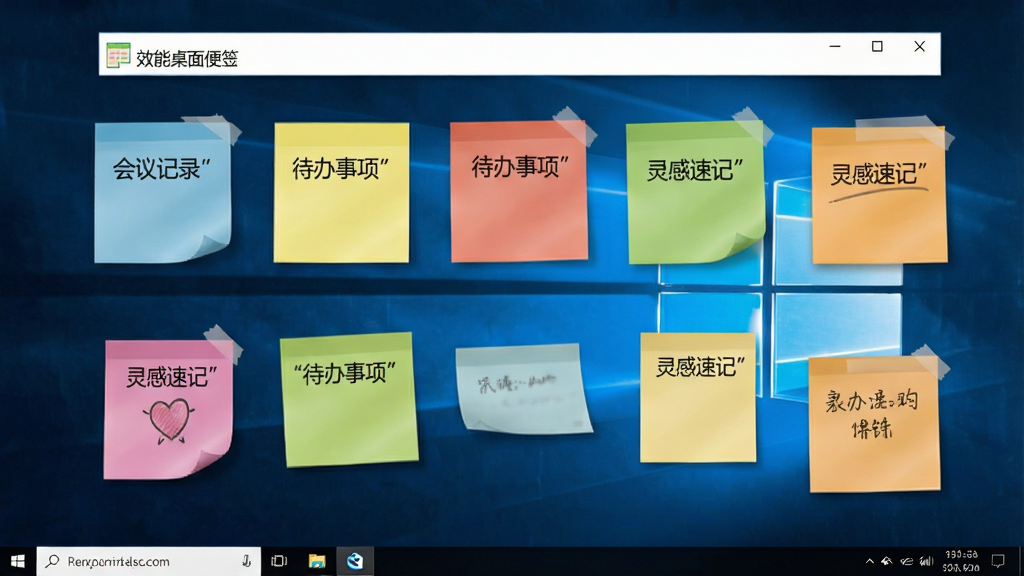Click the cloud sync tray icon
1024x576 pixels.
coord(906,561)
